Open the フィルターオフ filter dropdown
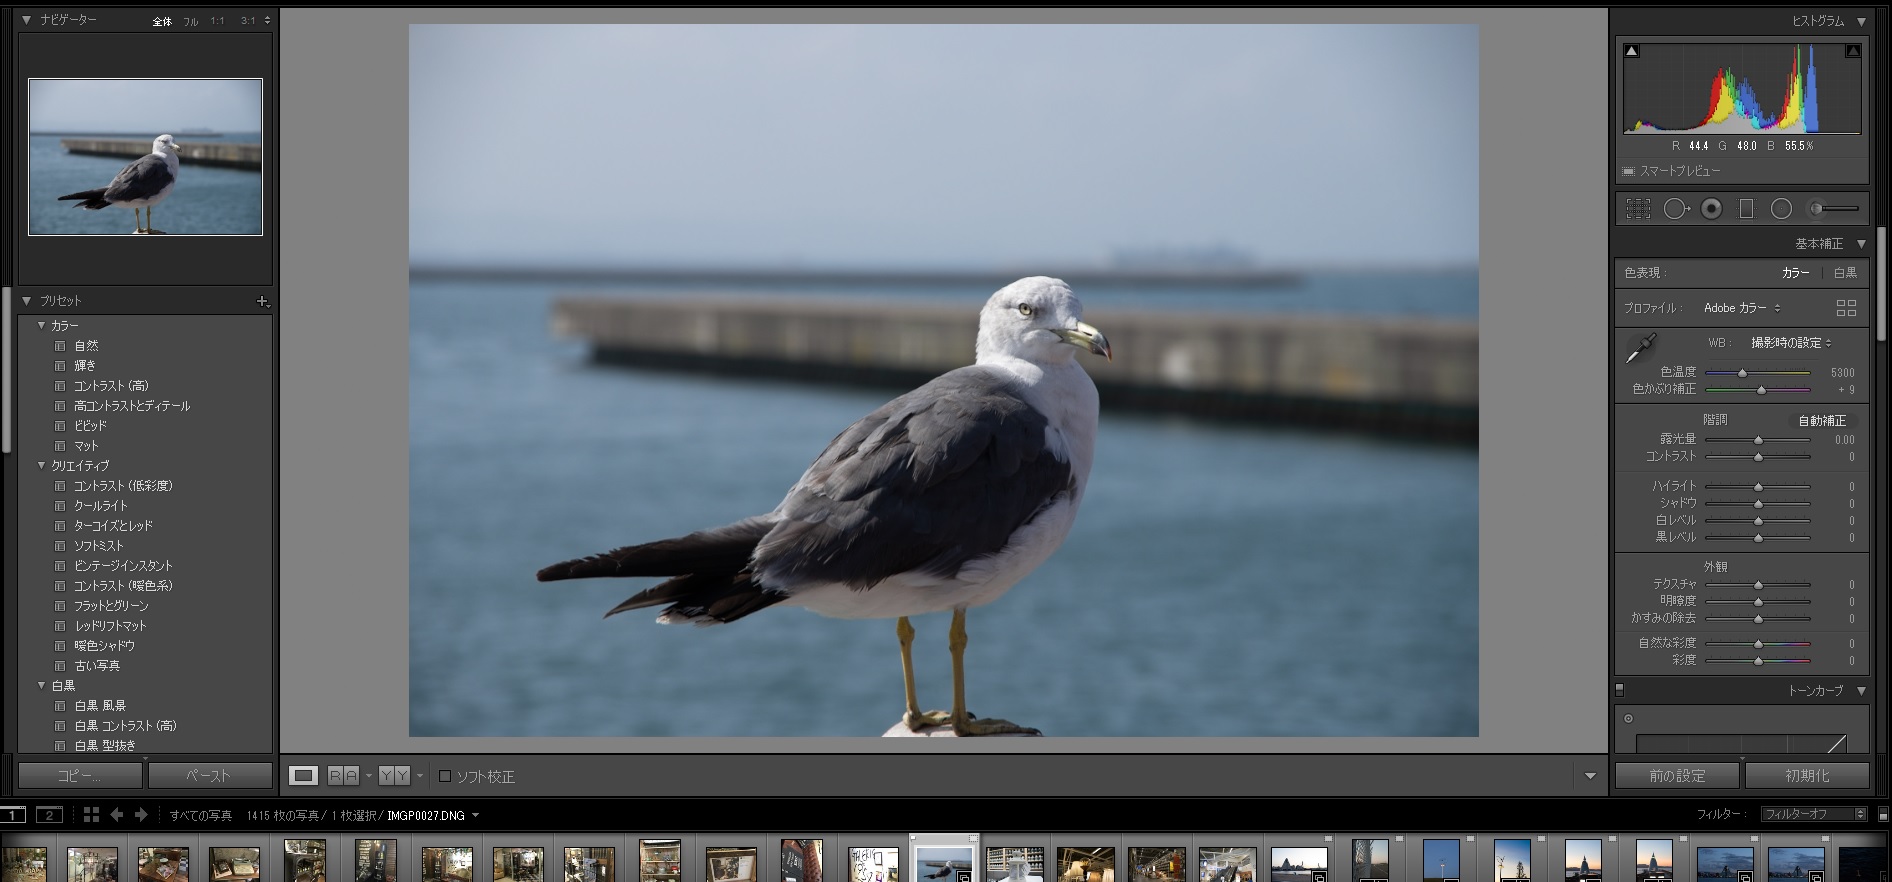Viewport: 1892px width, 882px height. point(1814,814)
